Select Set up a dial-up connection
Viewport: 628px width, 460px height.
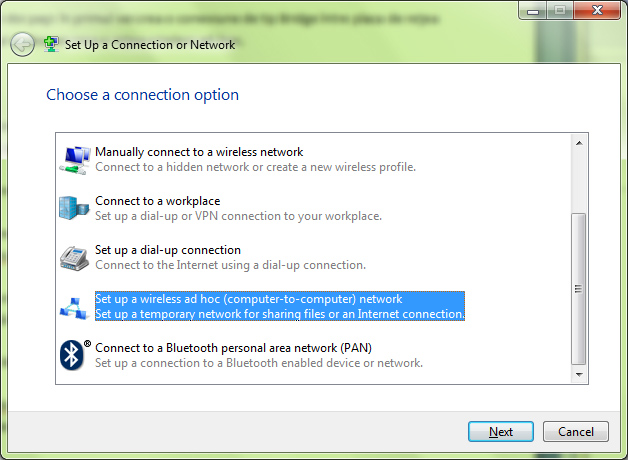231,257
